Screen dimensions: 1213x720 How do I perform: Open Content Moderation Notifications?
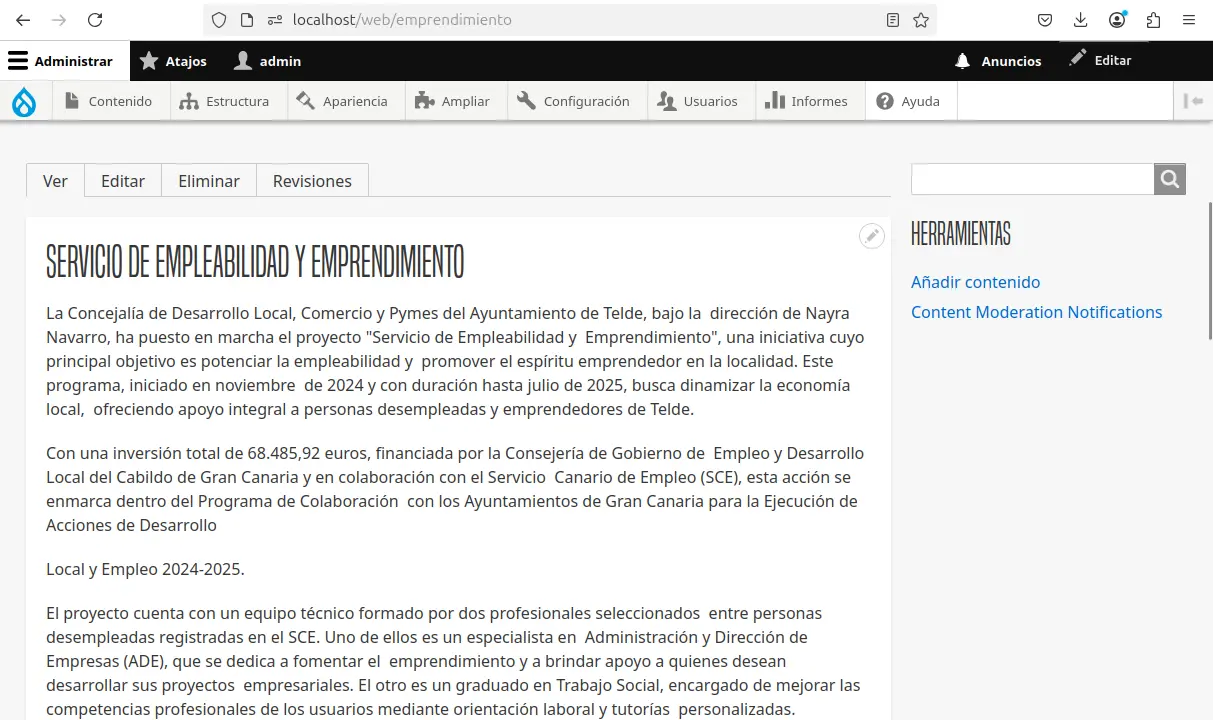point(1036,312)
